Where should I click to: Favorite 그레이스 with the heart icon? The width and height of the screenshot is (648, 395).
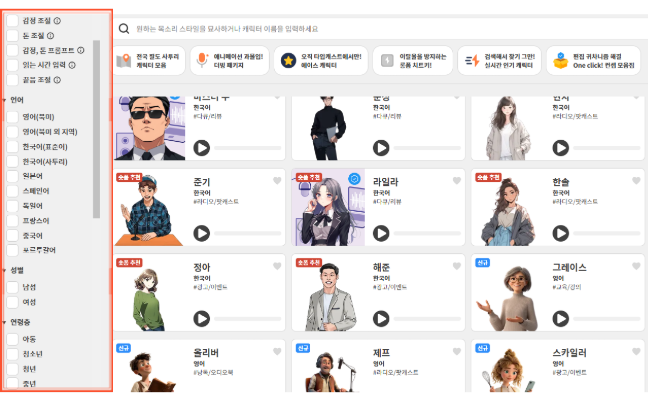636,266
